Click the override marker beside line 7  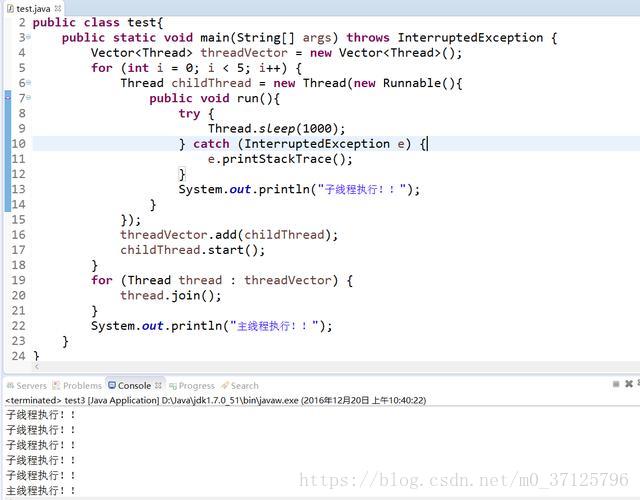(8, 98)
